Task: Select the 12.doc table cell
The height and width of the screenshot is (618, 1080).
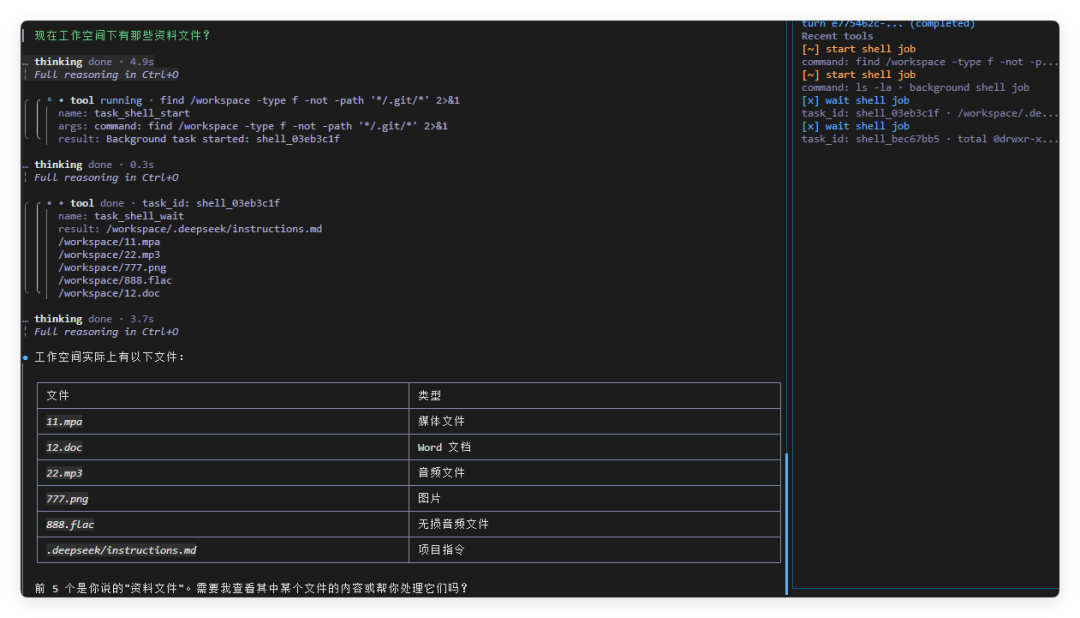Action: tap(223, 447)
